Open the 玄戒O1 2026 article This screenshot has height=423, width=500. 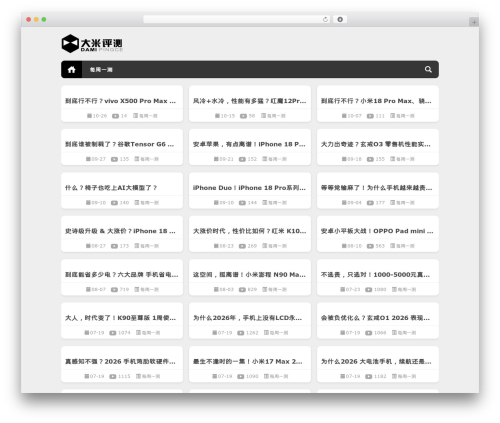(375, 318)
